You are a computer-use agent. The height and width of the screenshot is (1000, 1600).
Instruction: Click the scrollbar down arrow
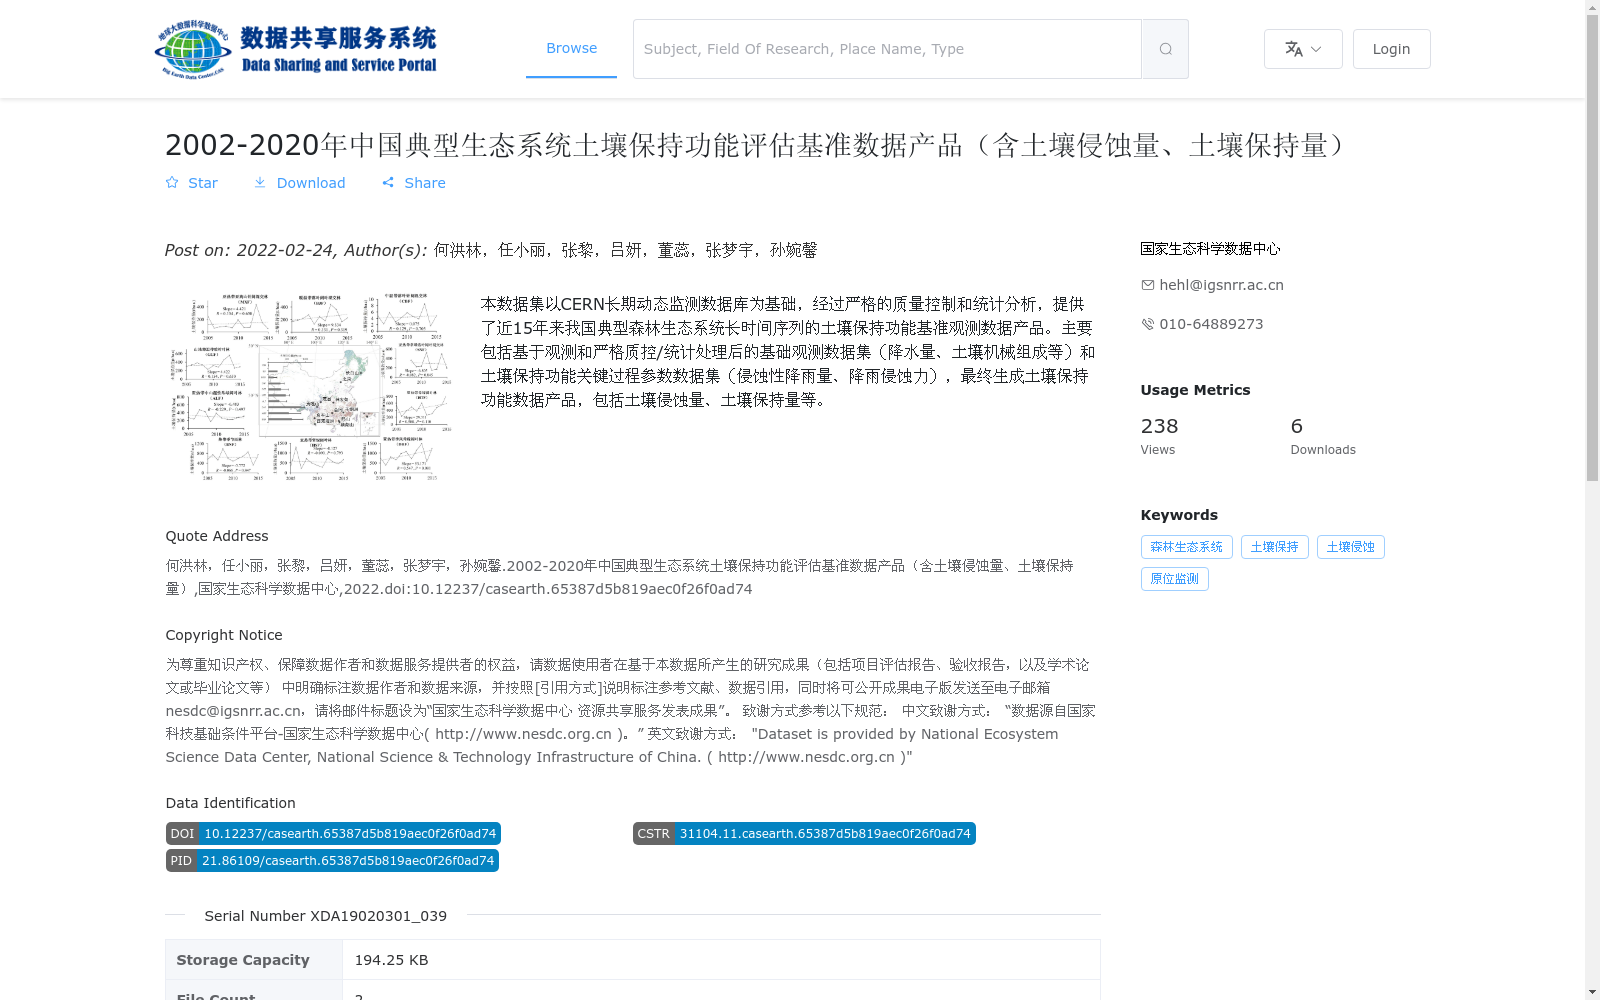click(1592, 992)
